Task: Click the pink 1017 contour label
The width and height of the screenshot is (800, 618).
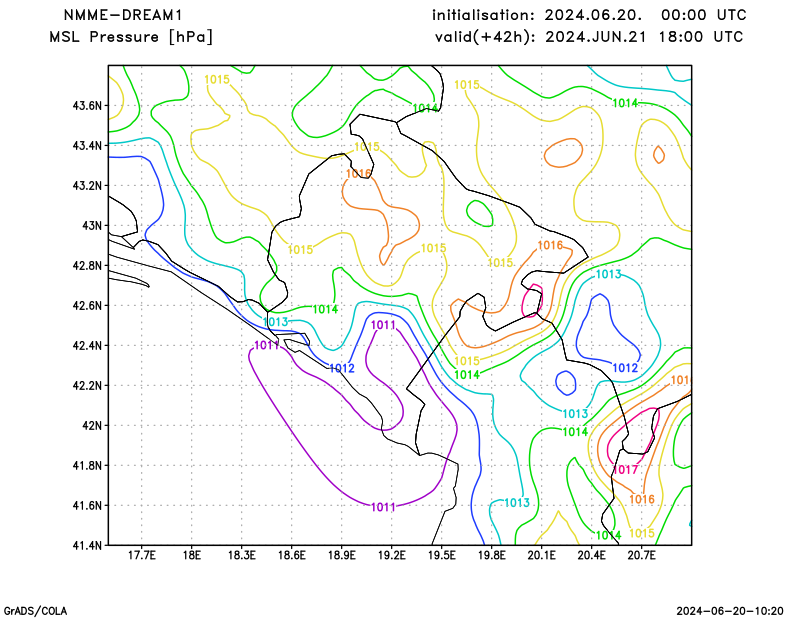Action: pyautogui.click(x=626, y=469)
